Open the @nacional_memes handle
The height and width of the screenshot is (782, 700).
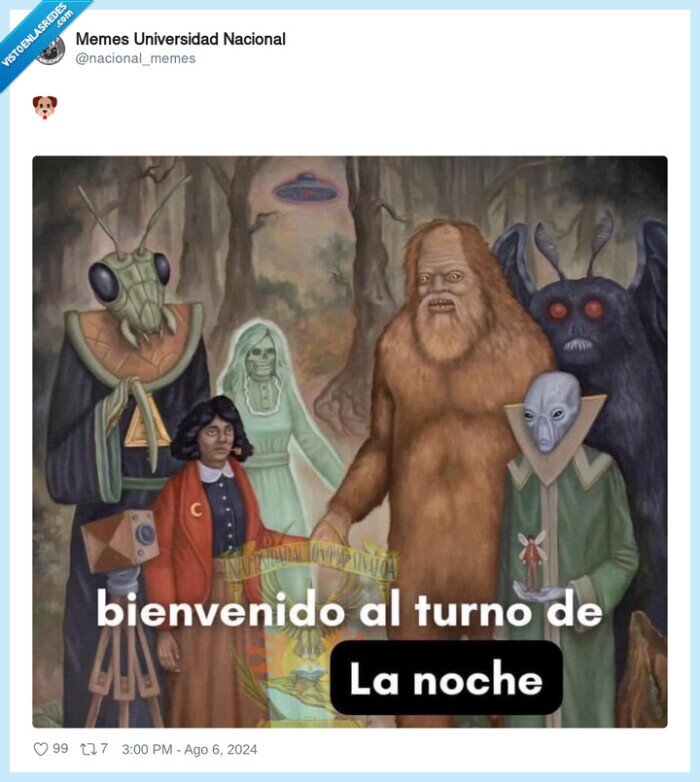(136, 58)
